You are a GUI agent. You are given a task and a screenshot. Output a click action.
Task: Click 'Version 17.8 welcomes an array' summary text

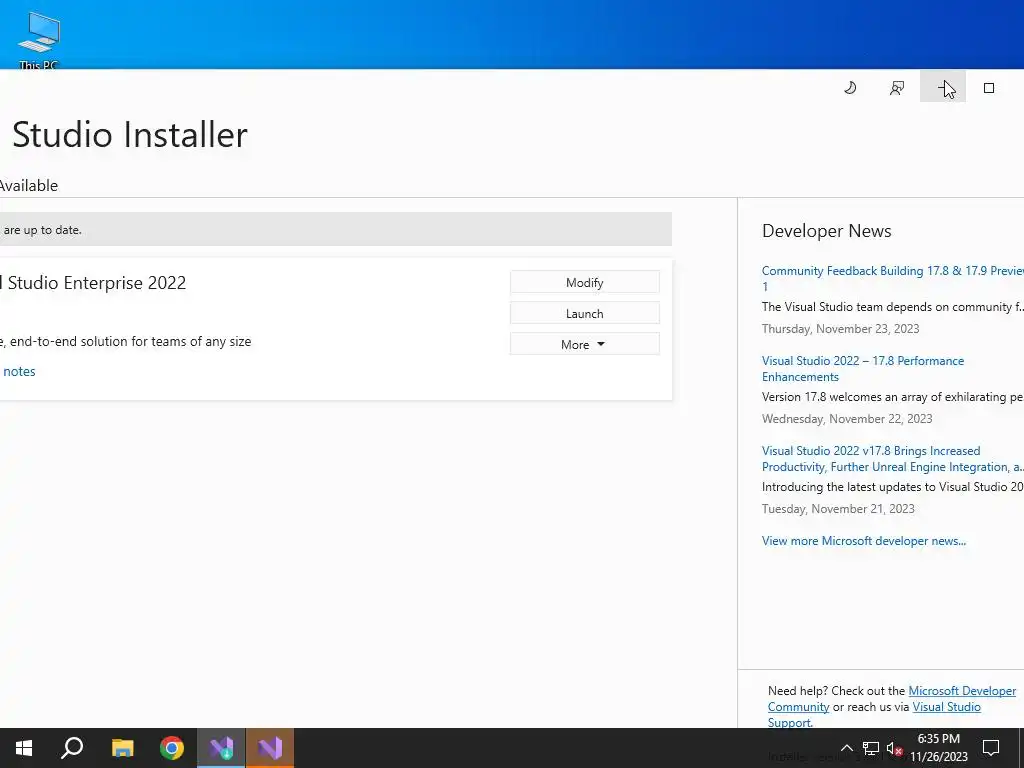coord(892,396)
